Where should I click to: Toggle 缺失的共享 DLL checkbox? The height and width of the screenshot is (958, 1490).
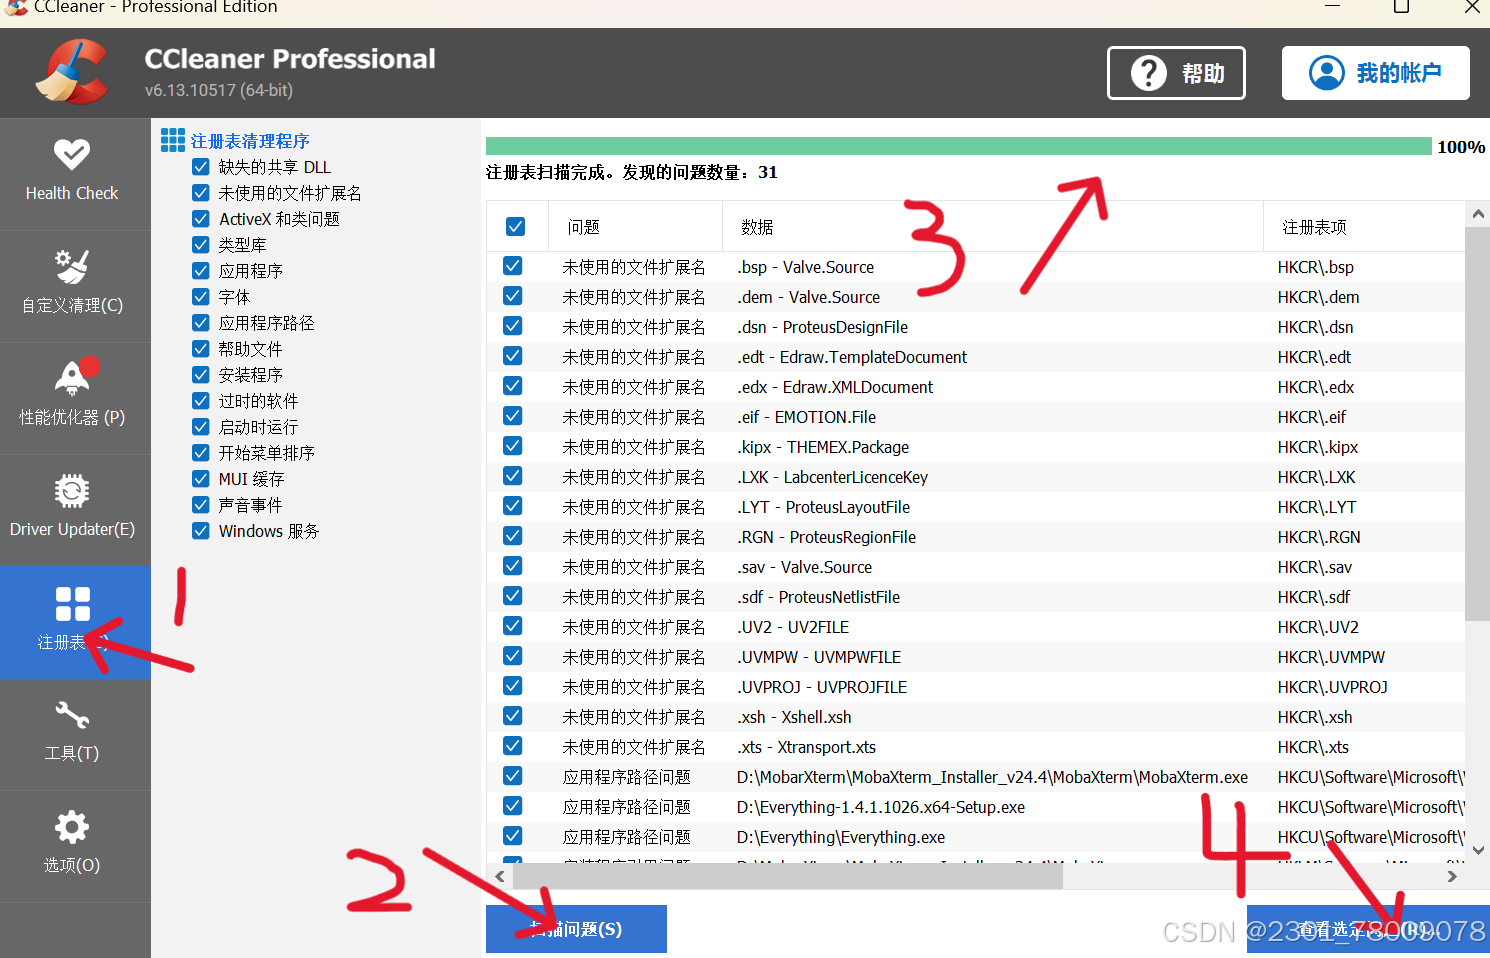(x=201, y=167)
